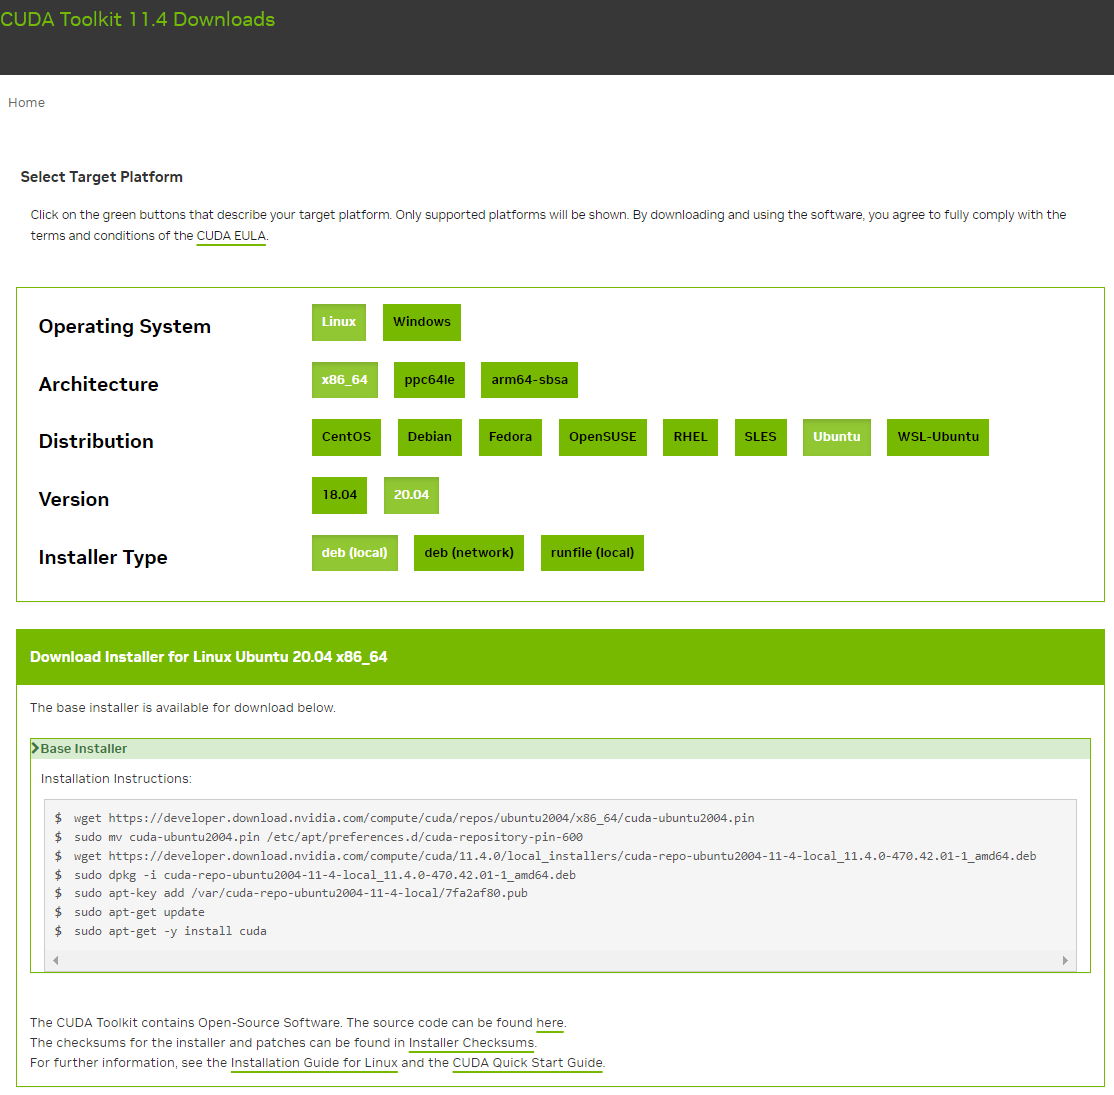Select OpenSUSE distribution
Screen dimensions: 1114x1095
click(602, 437)
